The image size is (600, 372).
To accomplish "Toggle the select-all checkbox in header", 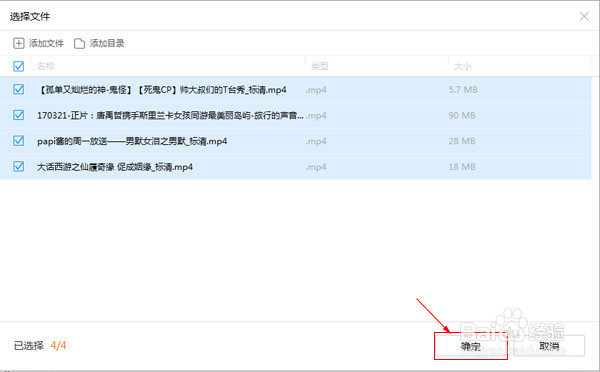I will [x=18, y=66].
